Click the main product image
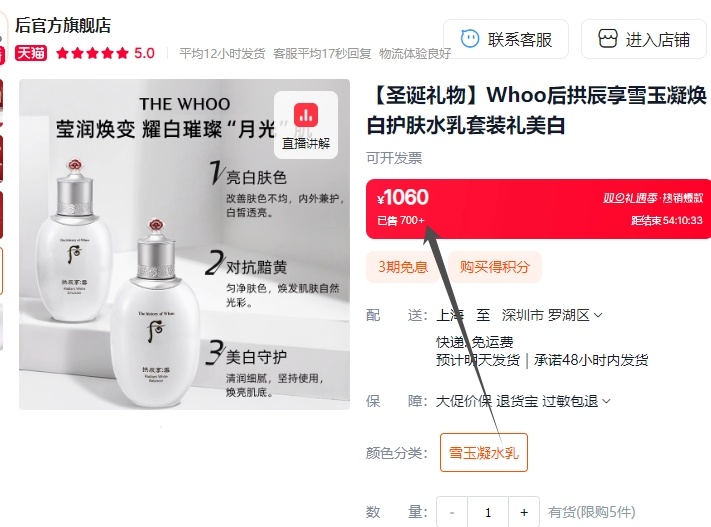The width and height of the screenshot is (711, 527). [x=185, y=244]
